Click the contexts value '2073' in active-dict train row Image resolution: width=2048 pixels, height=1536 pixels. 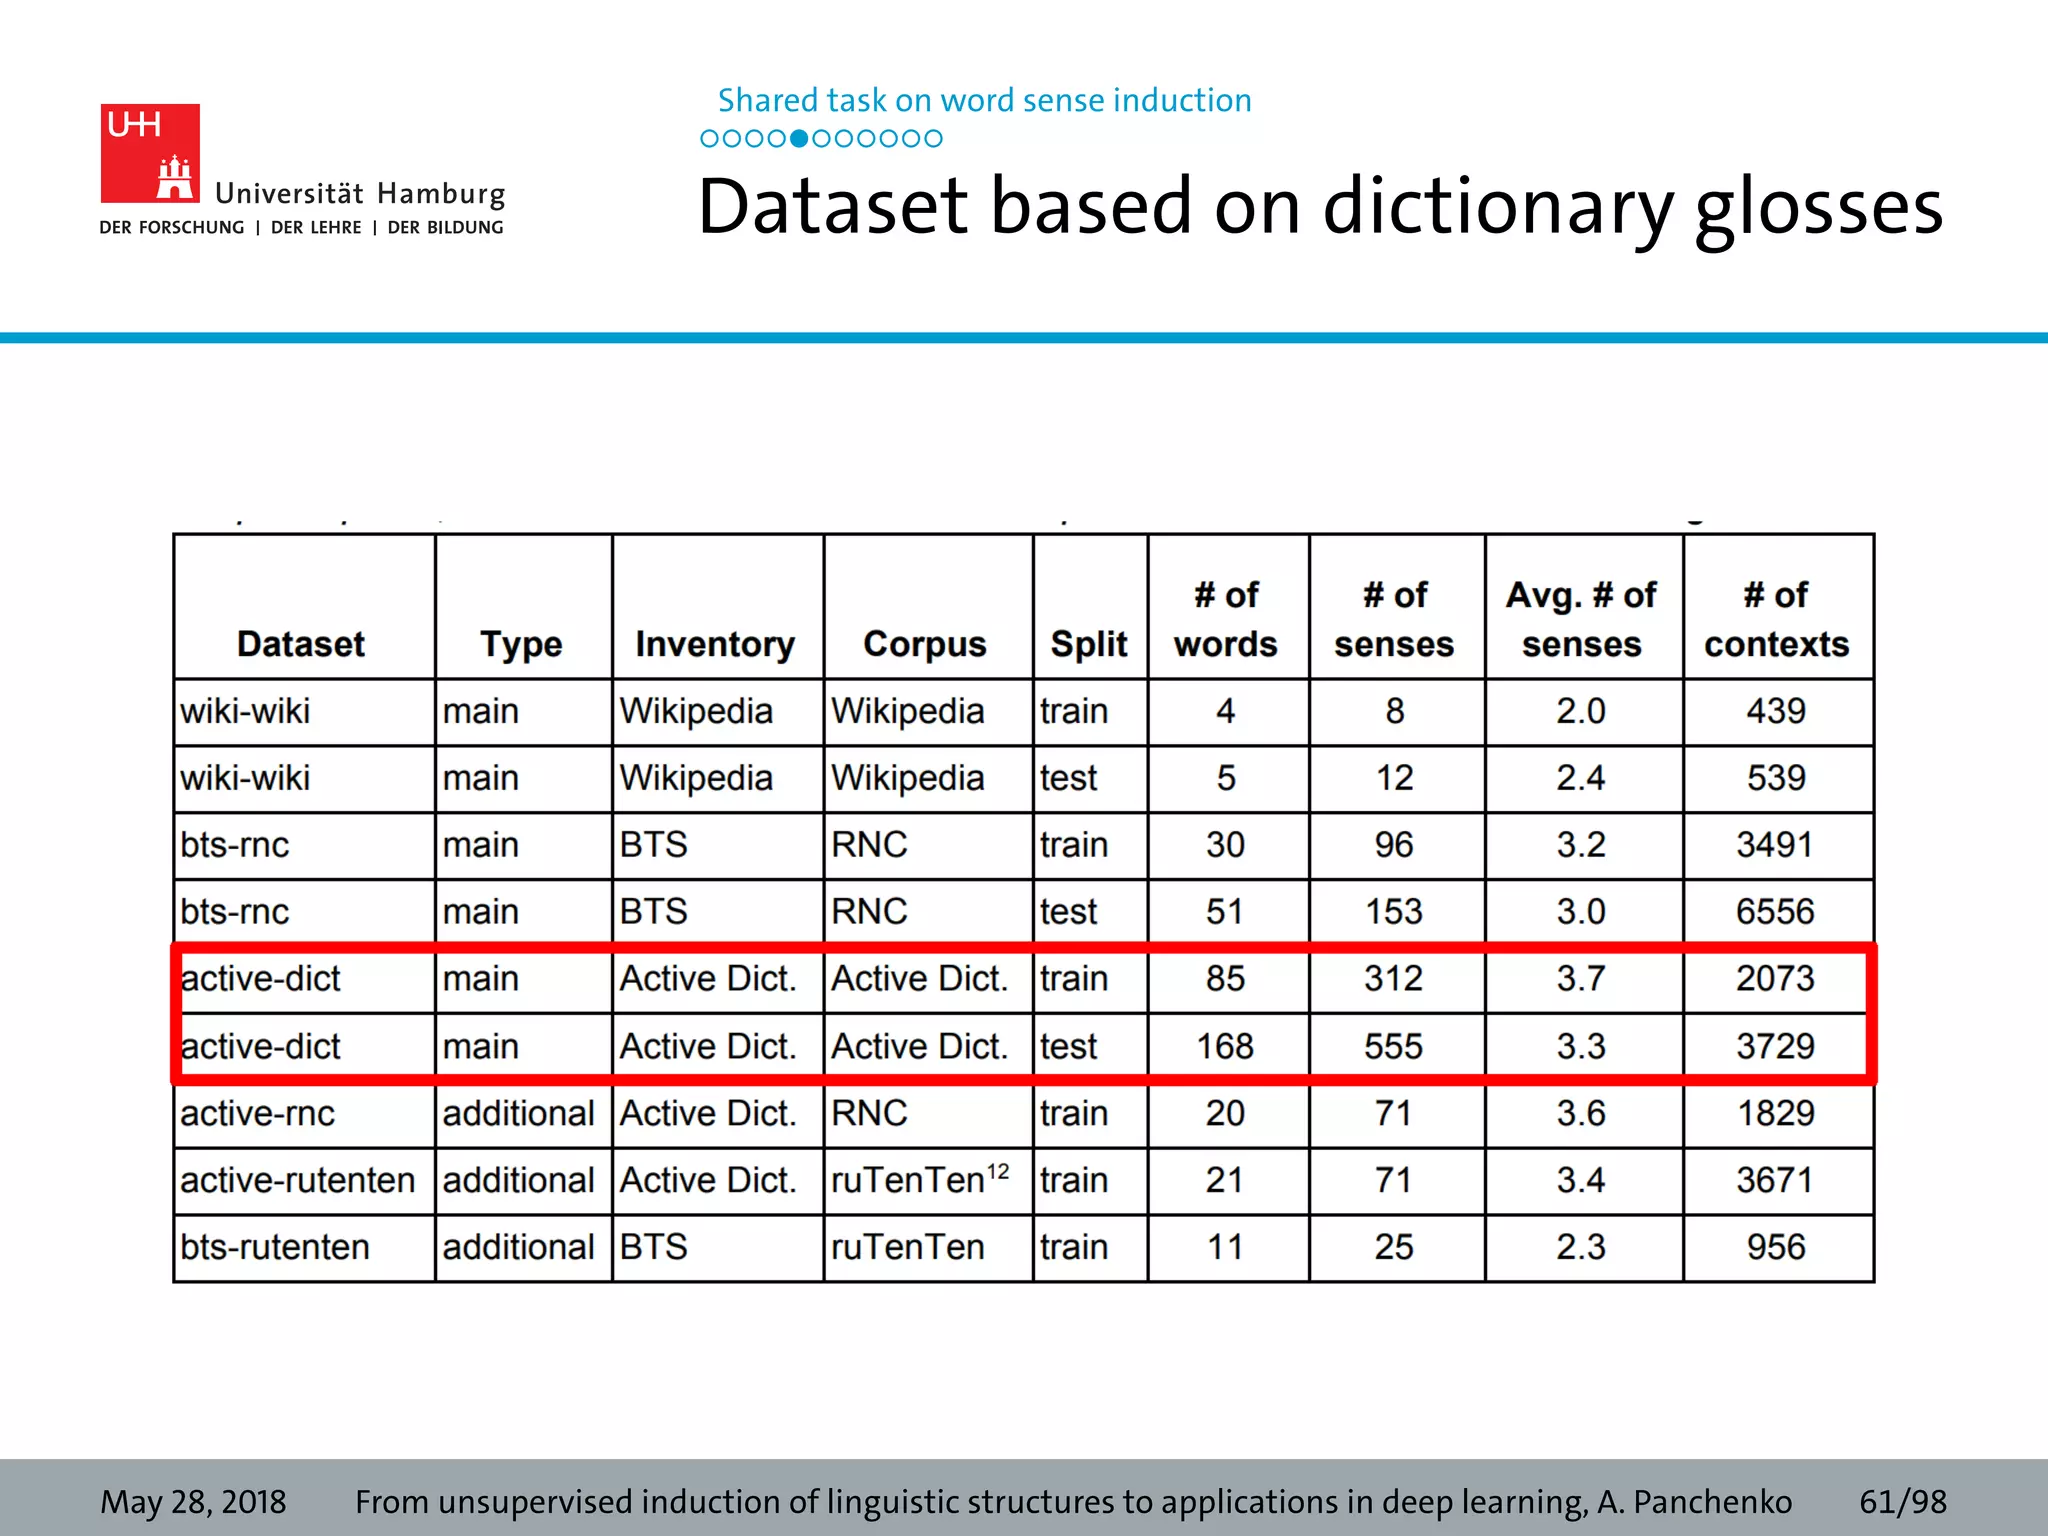(1775, 978)
